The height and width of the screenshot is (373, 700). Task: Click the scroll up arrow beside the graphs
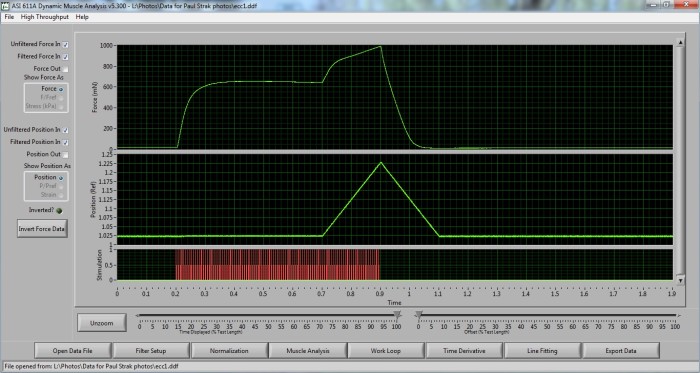pyautogui.click(x=680, y=42)
